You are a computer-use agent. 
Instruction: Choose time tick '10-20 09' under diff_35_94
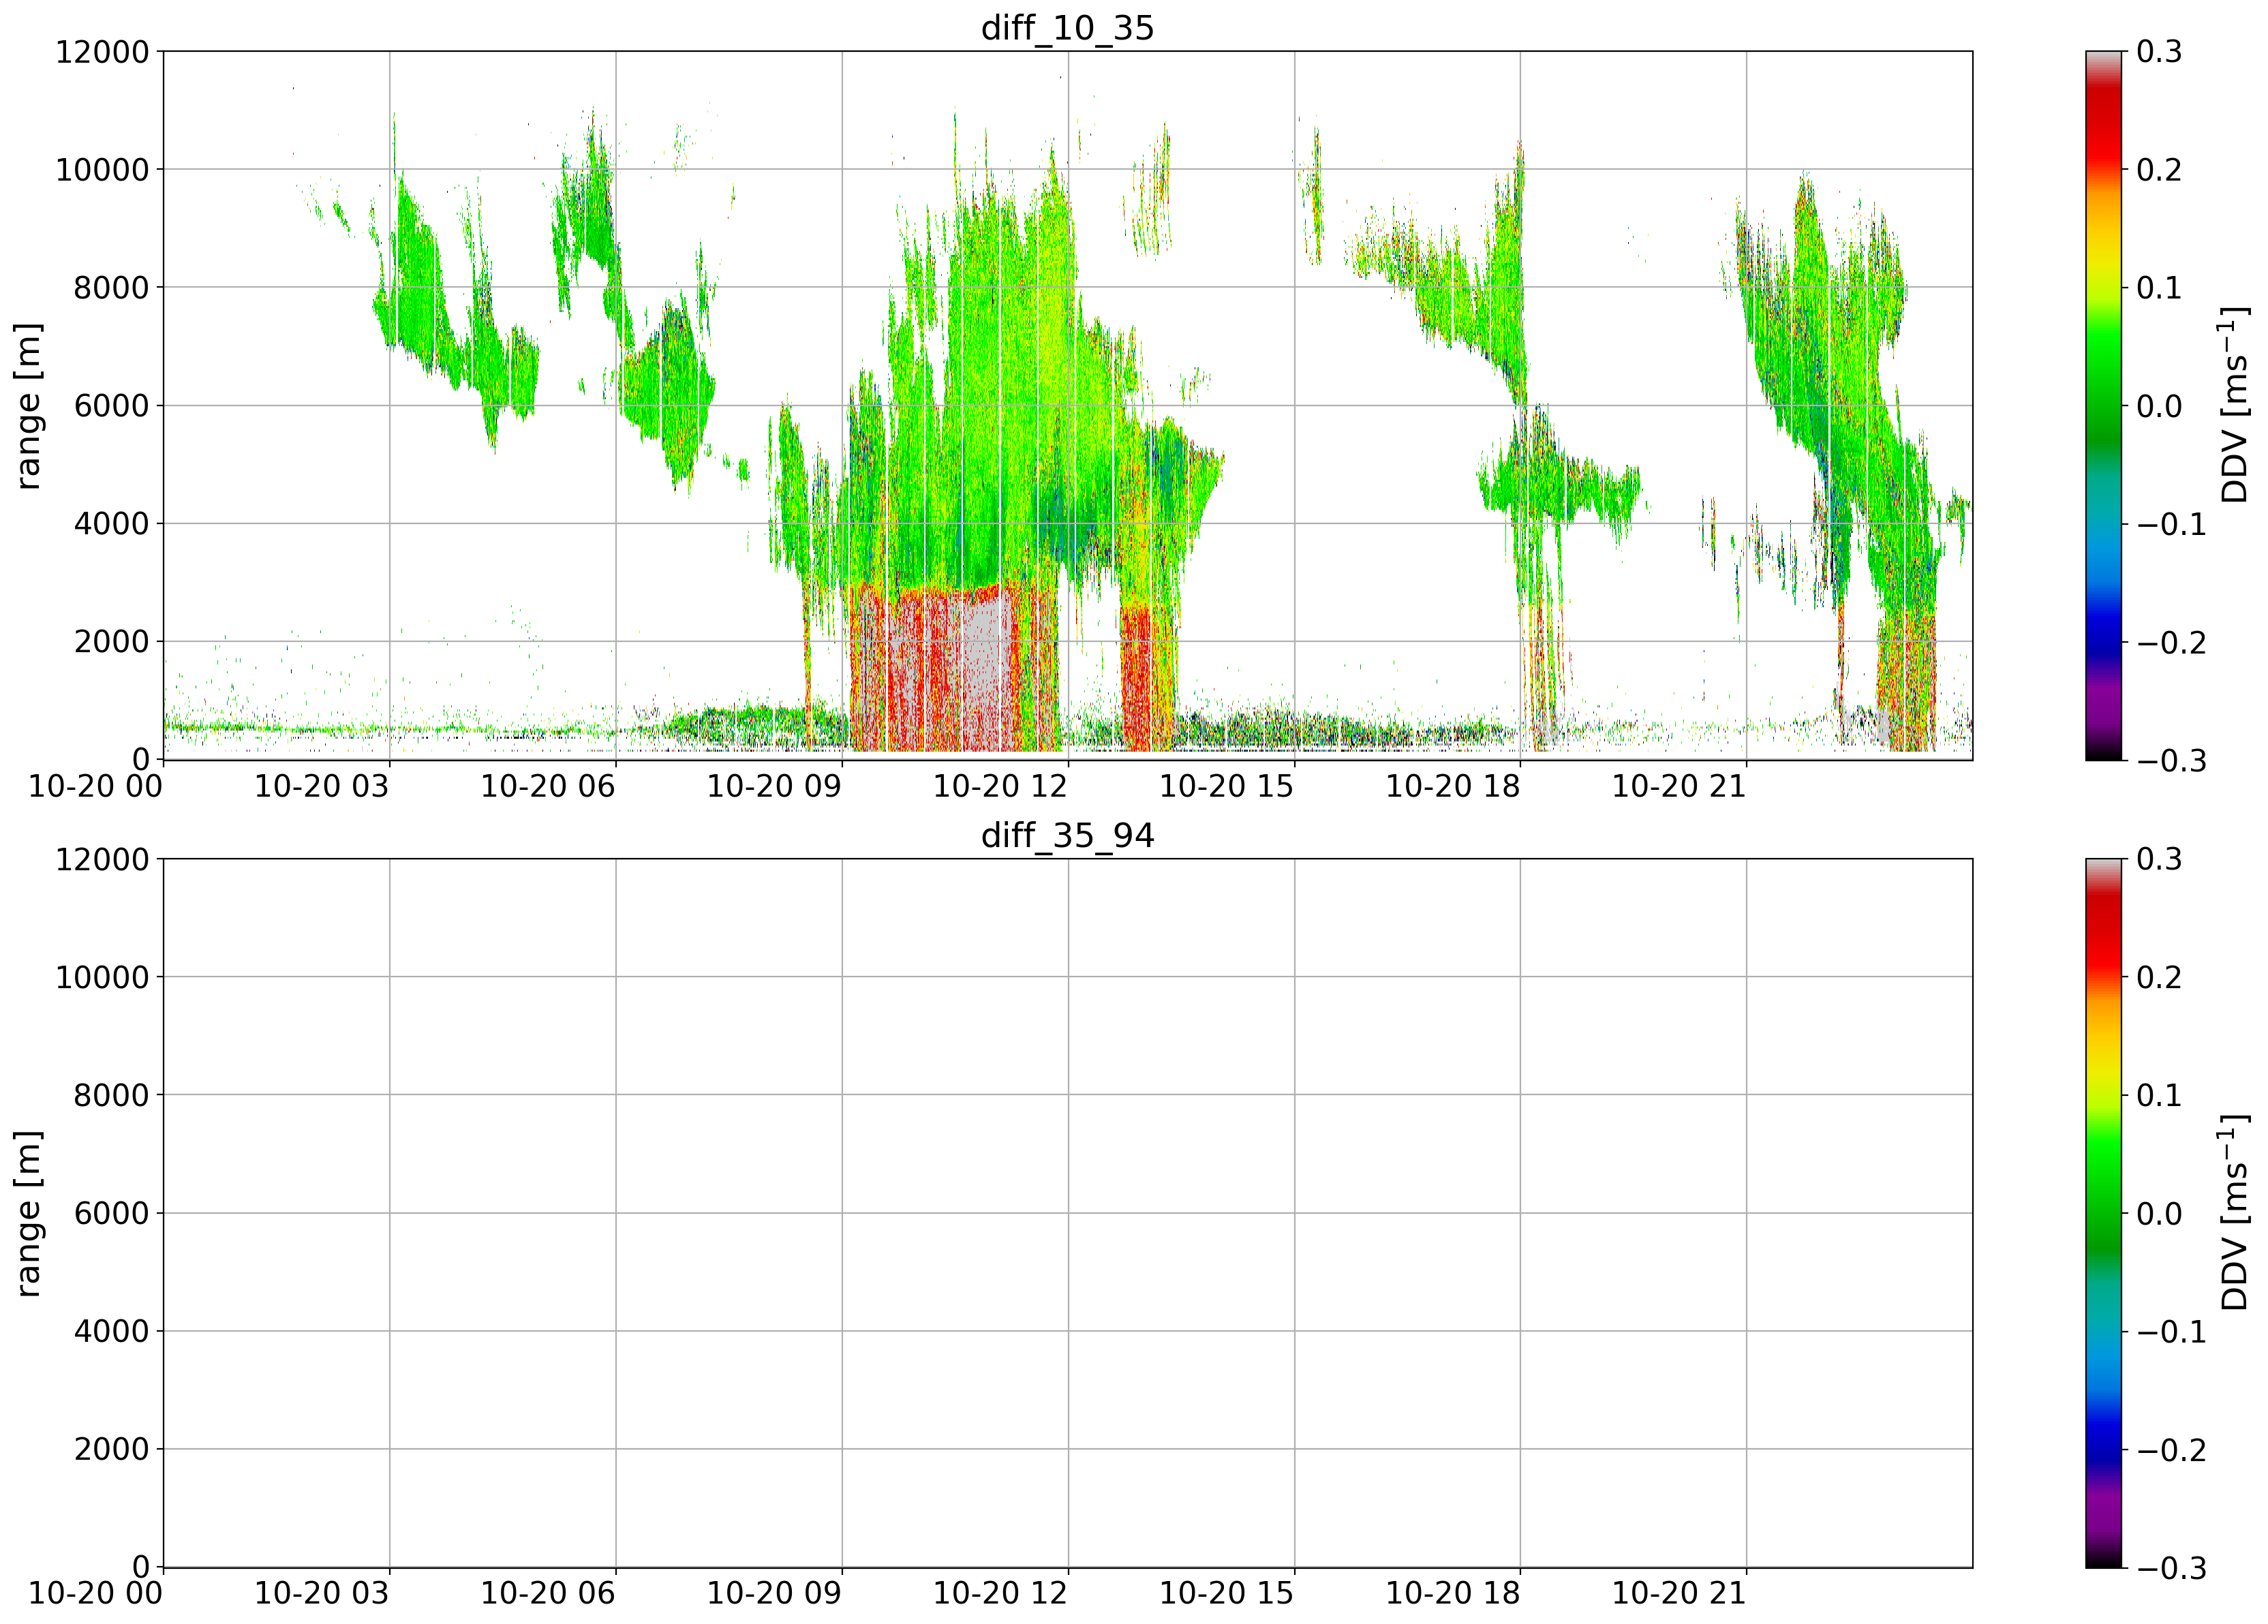(x=774, y=1594)
